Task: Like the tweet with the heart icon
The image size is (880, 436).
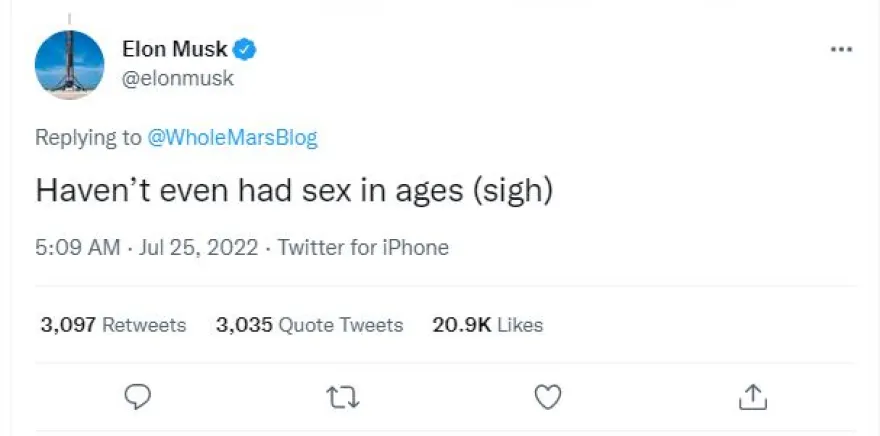Action: 548,397
